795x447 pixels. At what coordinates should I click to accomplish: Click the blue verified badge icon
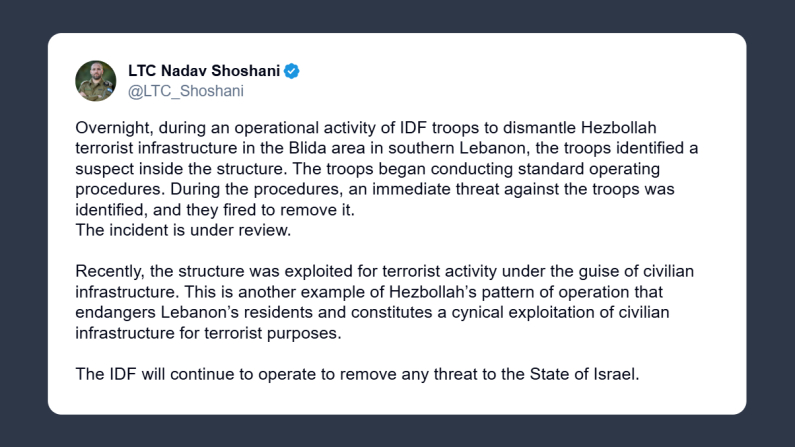pos(292,71)
